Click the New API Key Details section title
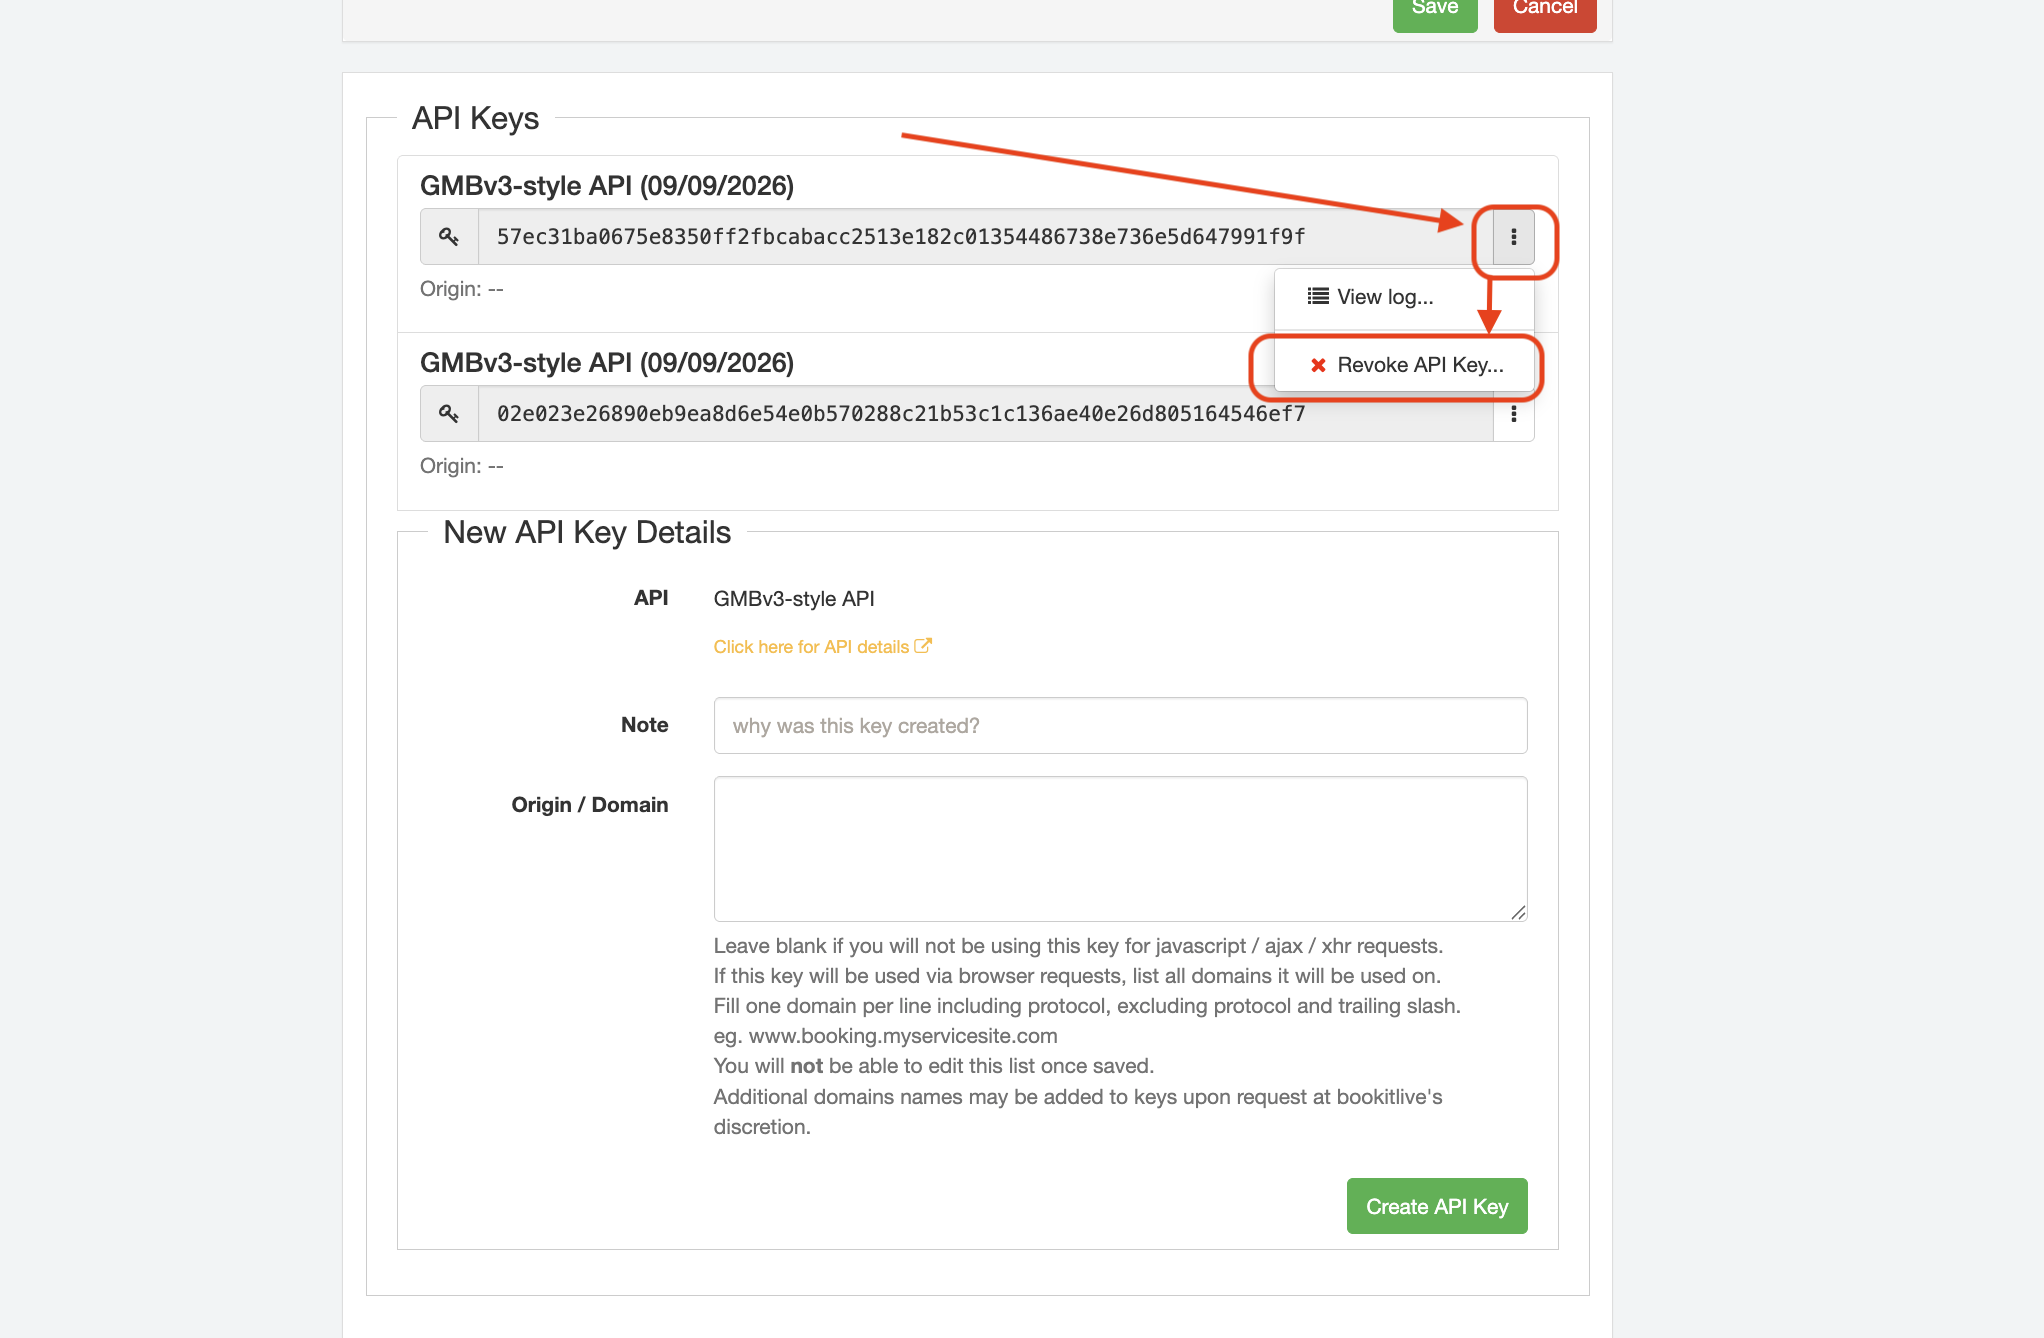2044x1338 pixels. [x=587, y=532]
